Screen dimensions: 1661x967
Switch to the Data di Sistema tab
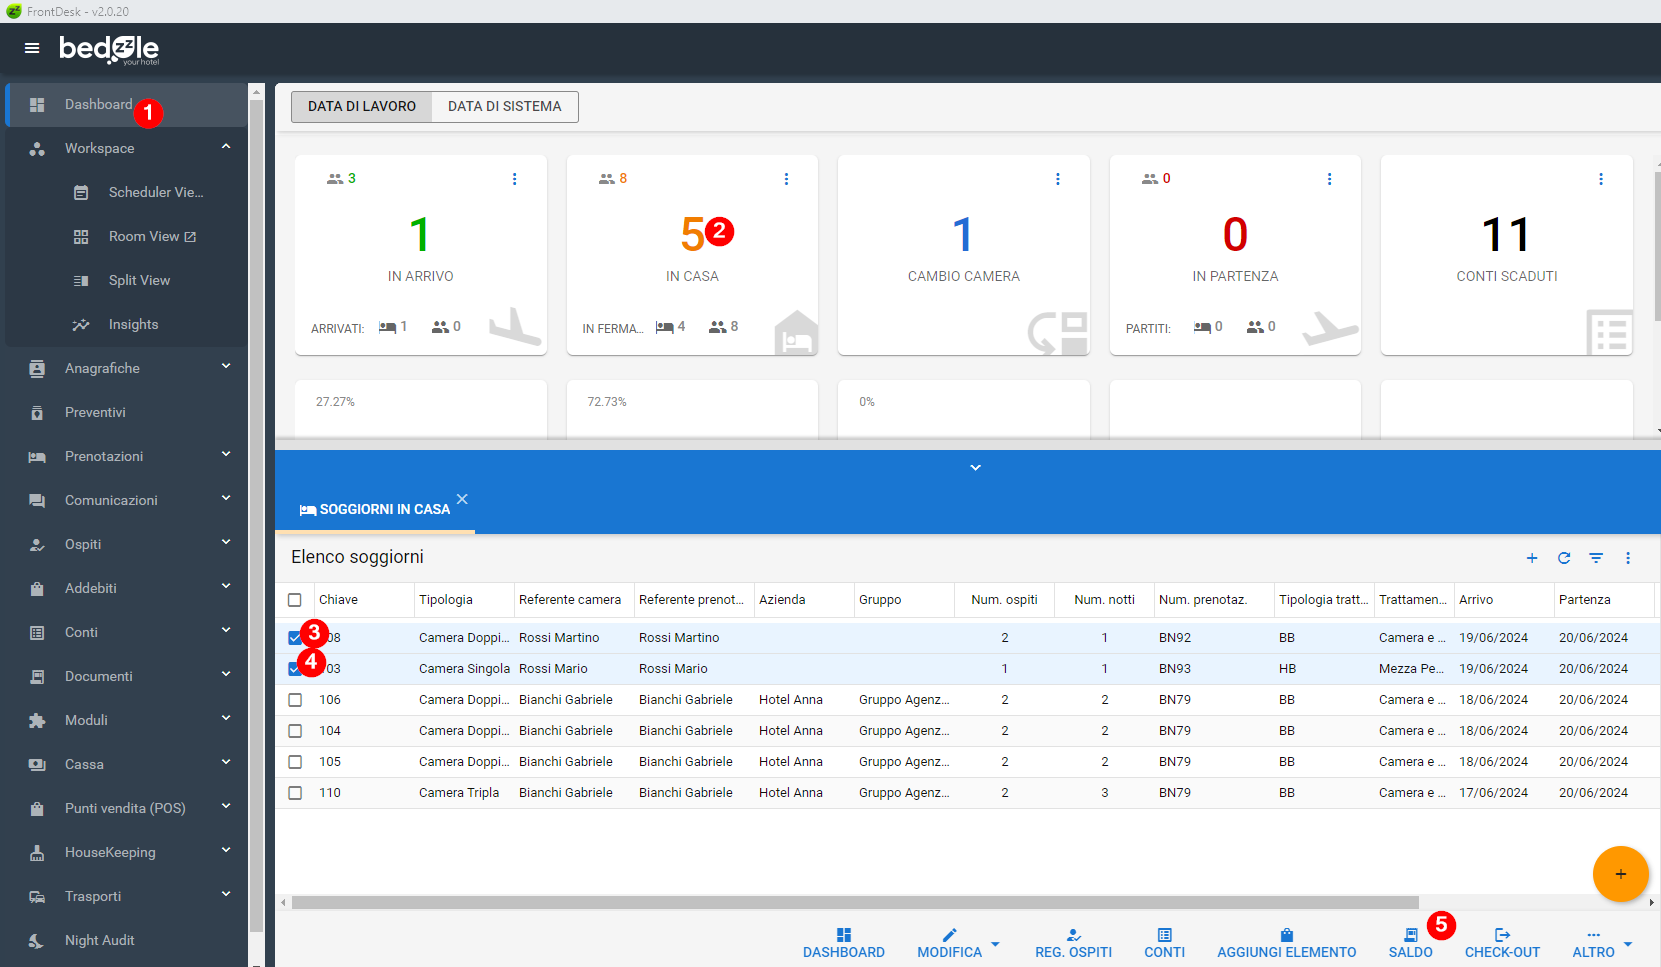point(504,106)
